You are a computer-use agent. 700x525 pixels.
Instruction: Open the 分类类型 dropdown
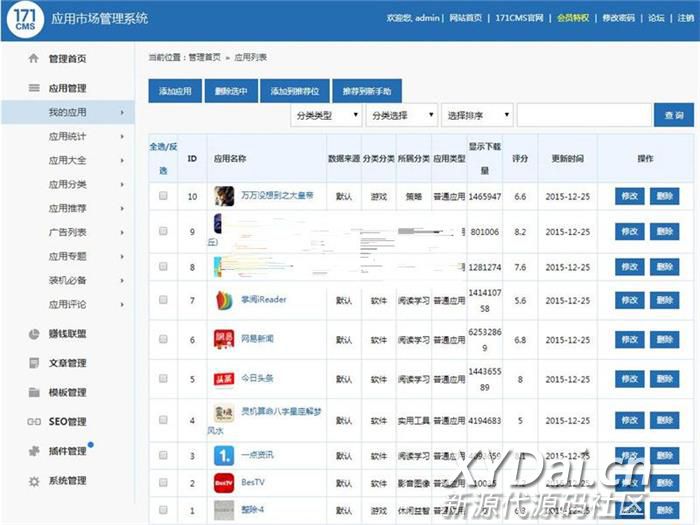326,115
